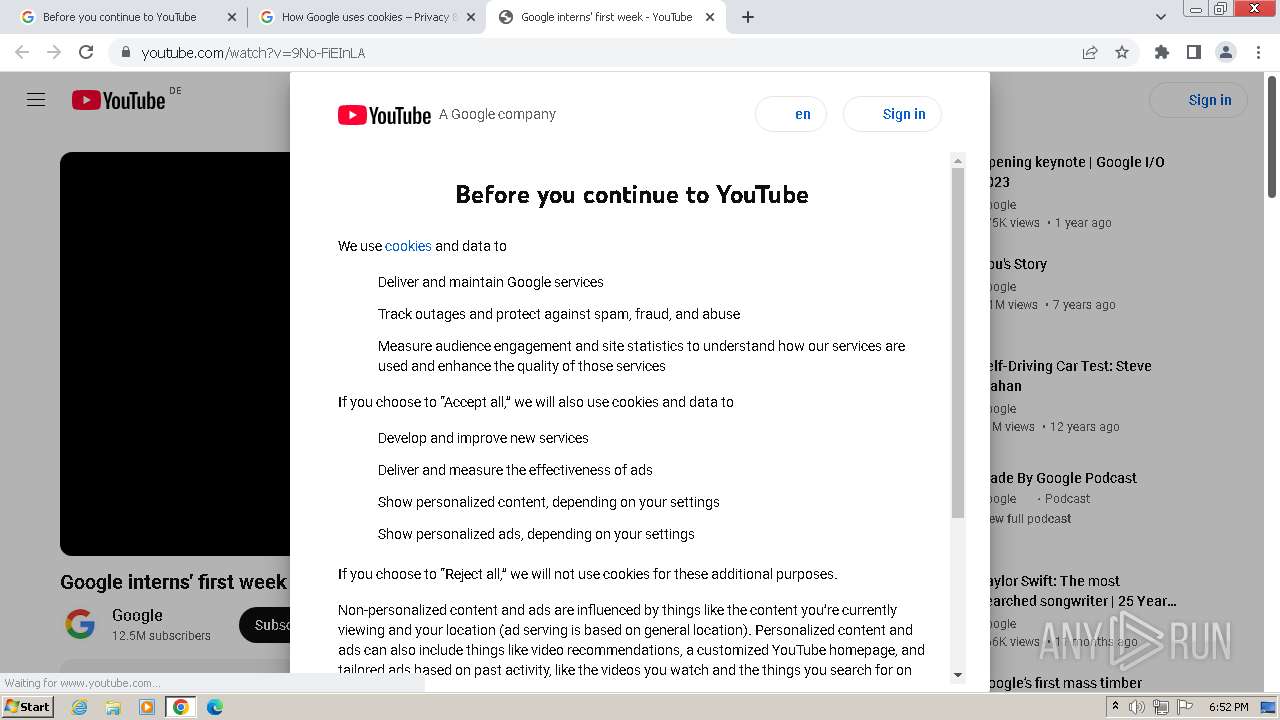This screenshot has height=720, width=1280.
Task: Share this page via the share icon
Action: click(x=1090, y=52)
